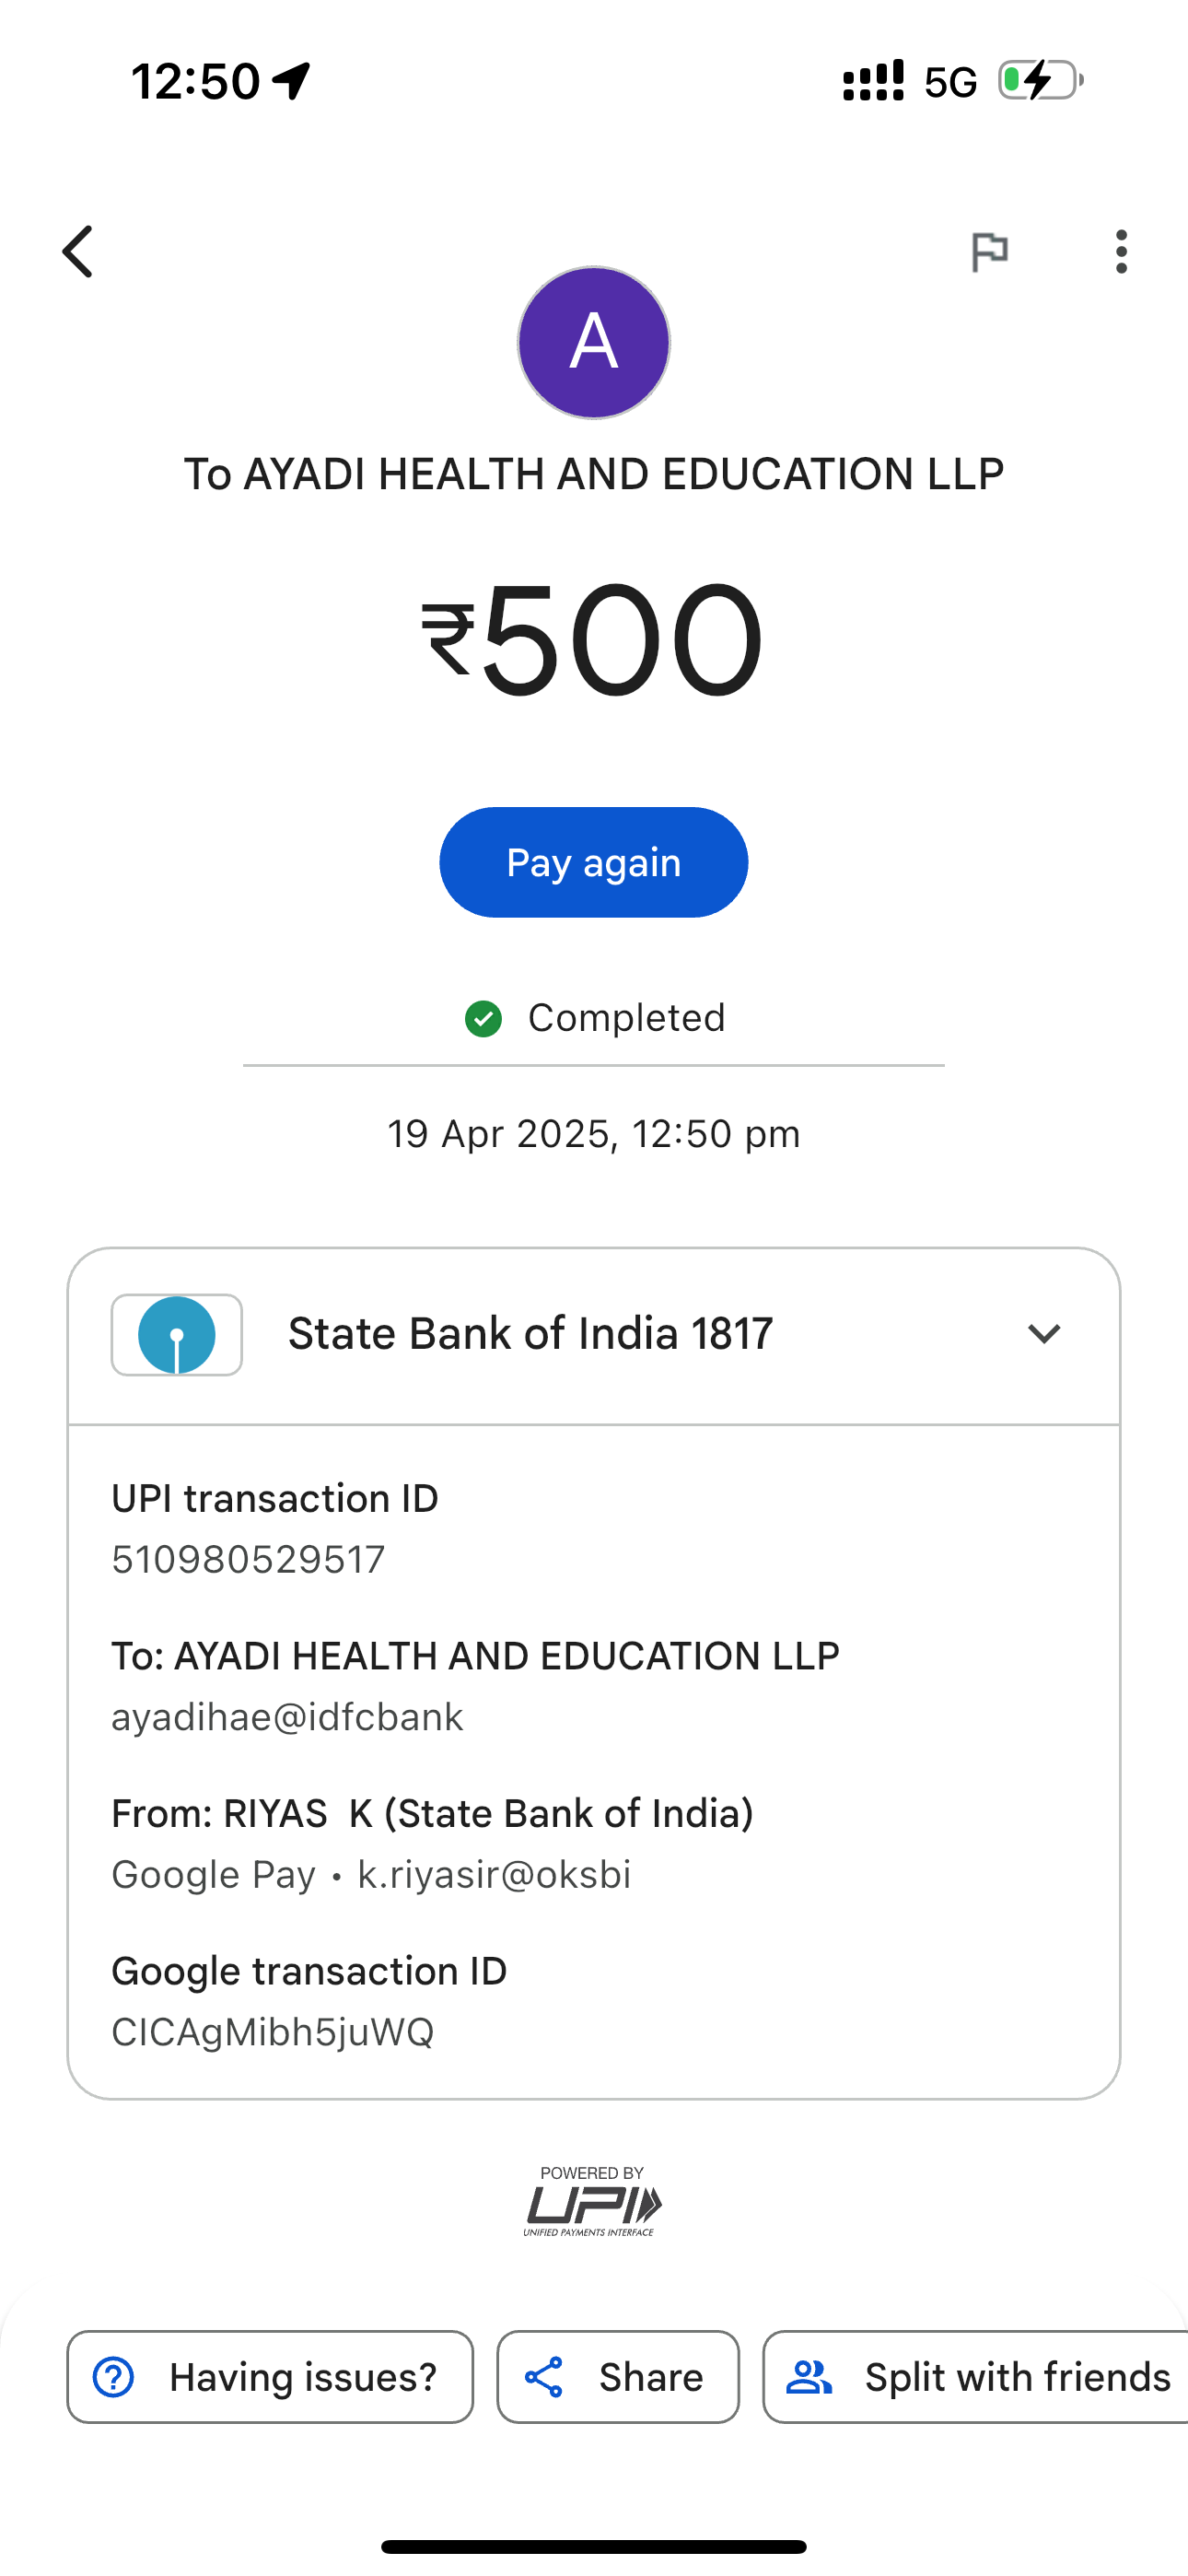Tap the ₹500 amount
The height and width of the screenshot is (2576, 1188).
[593, 640]
